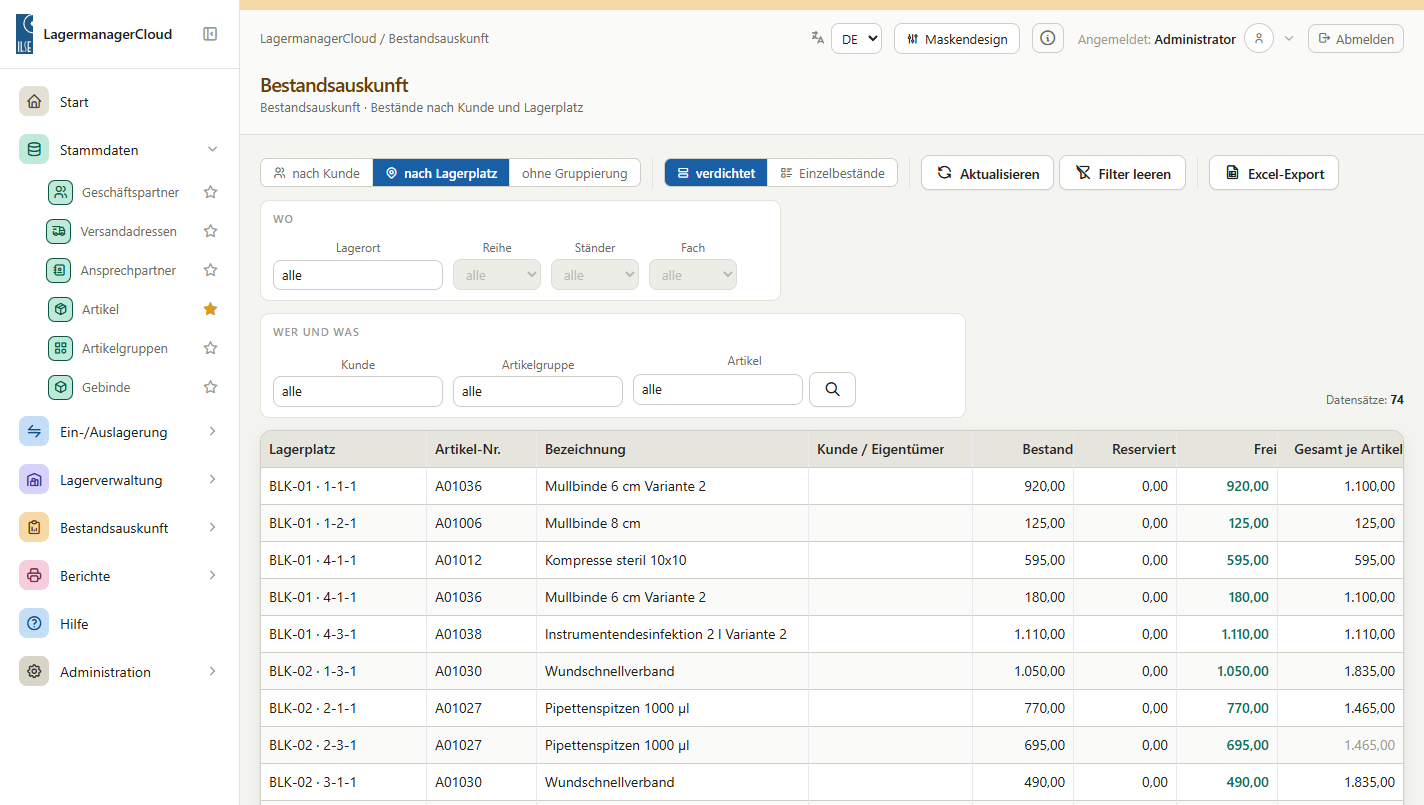The height and width of the screenshot is (805, 1424).
Task: Switch grouping to nach Kunde
Action: [x=317, y=173]
